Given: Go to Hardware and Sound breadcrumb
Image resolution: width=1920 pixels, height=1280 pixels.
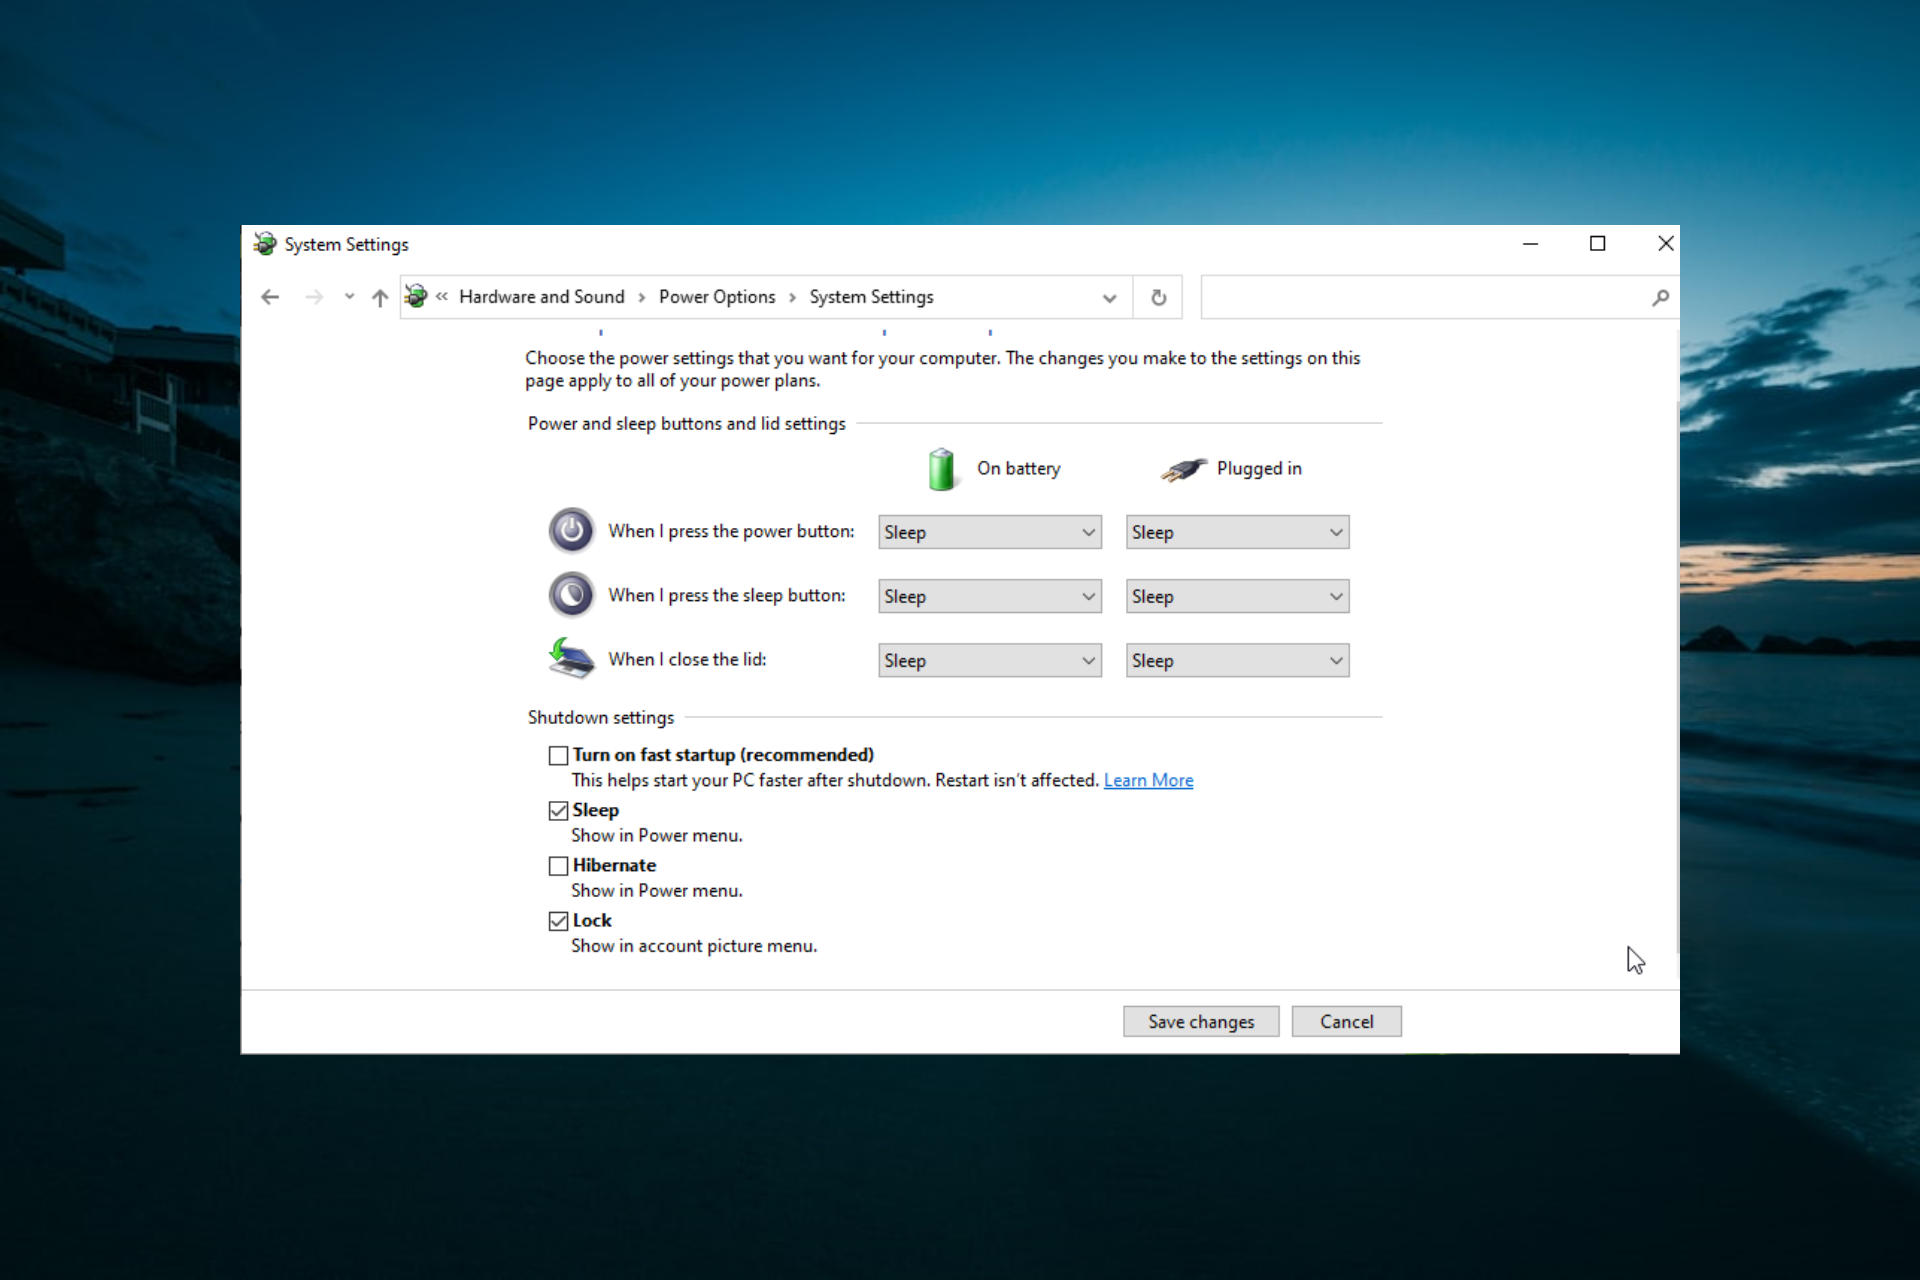Looking at the screenshot, I should [541, 297].
